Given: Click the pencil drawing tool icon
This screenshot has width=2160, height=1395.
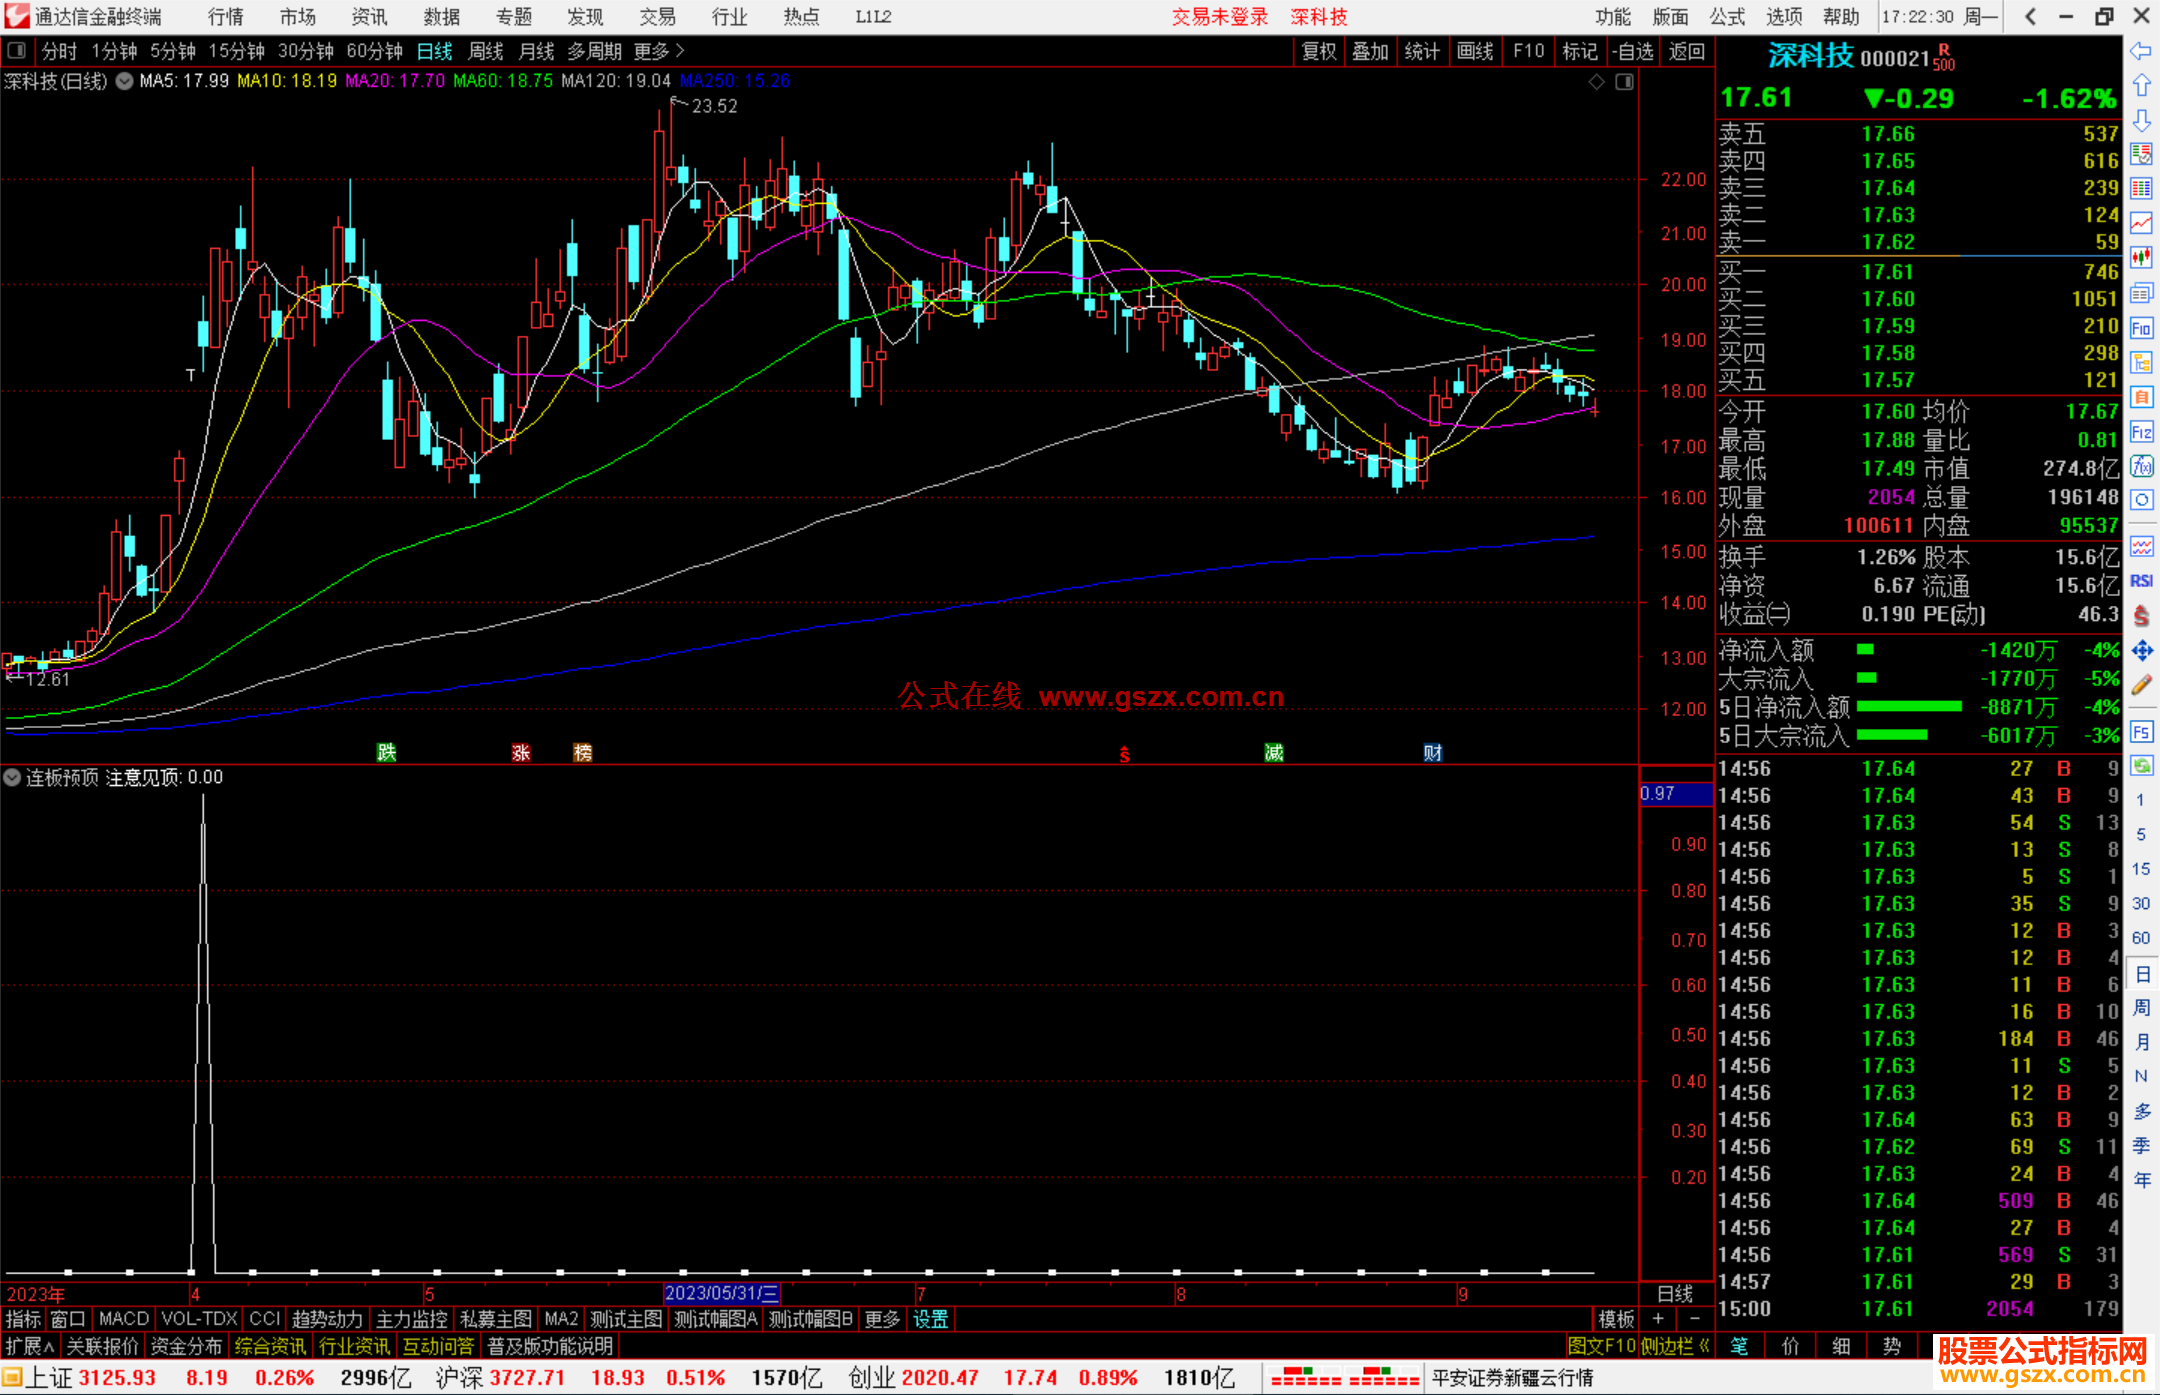Looking at the screenshot, I should coord(2141,685).
